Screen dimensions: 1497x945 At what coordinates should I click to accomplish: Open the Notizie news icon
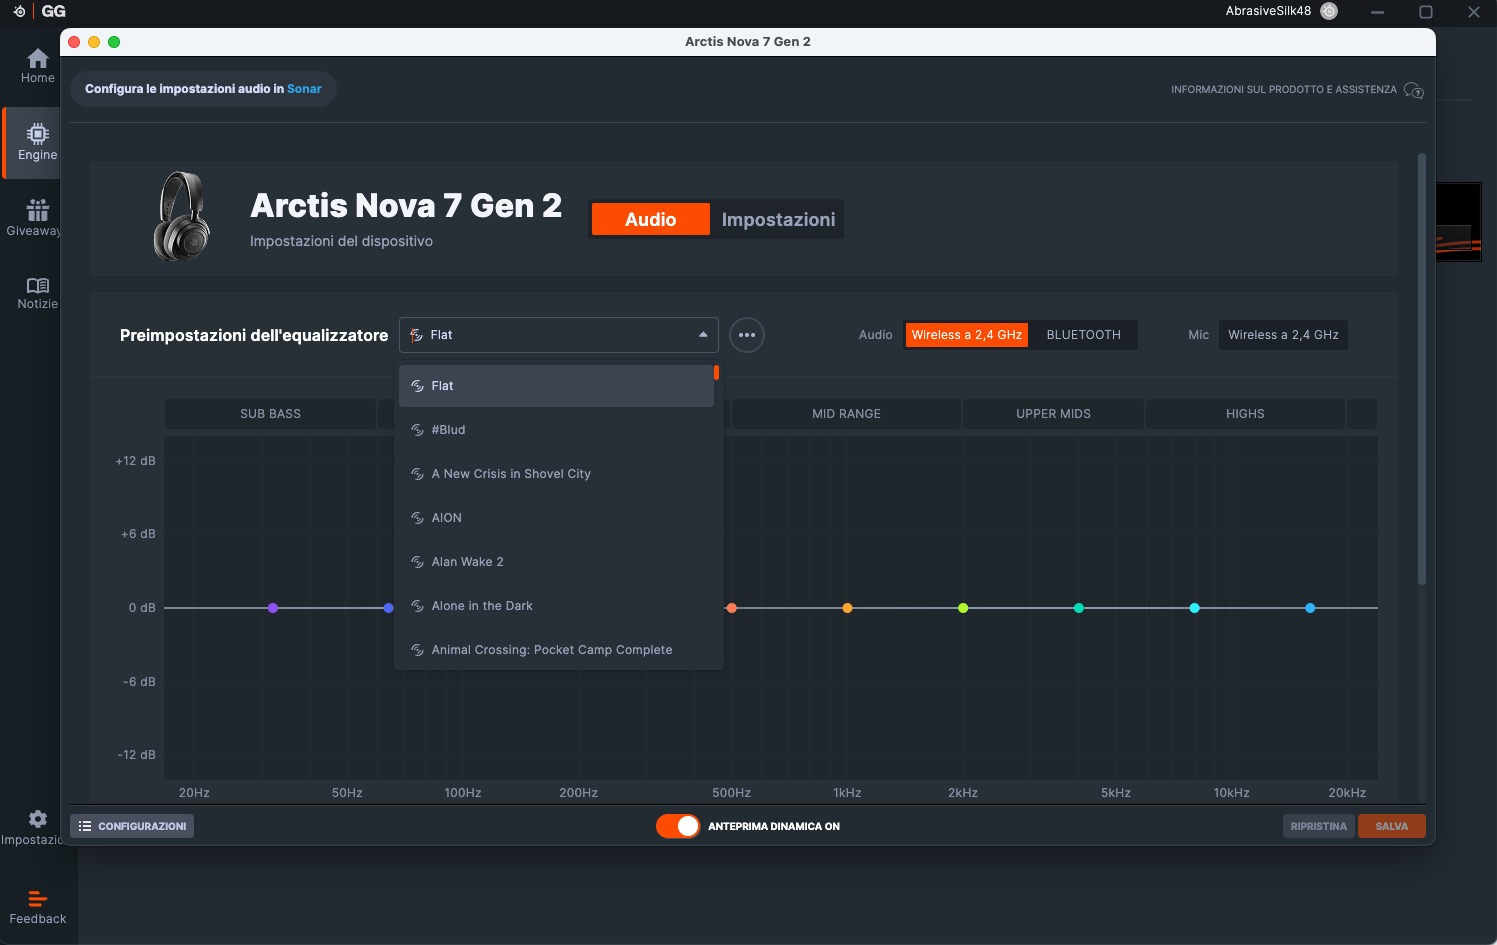click(x=37, y=286)
